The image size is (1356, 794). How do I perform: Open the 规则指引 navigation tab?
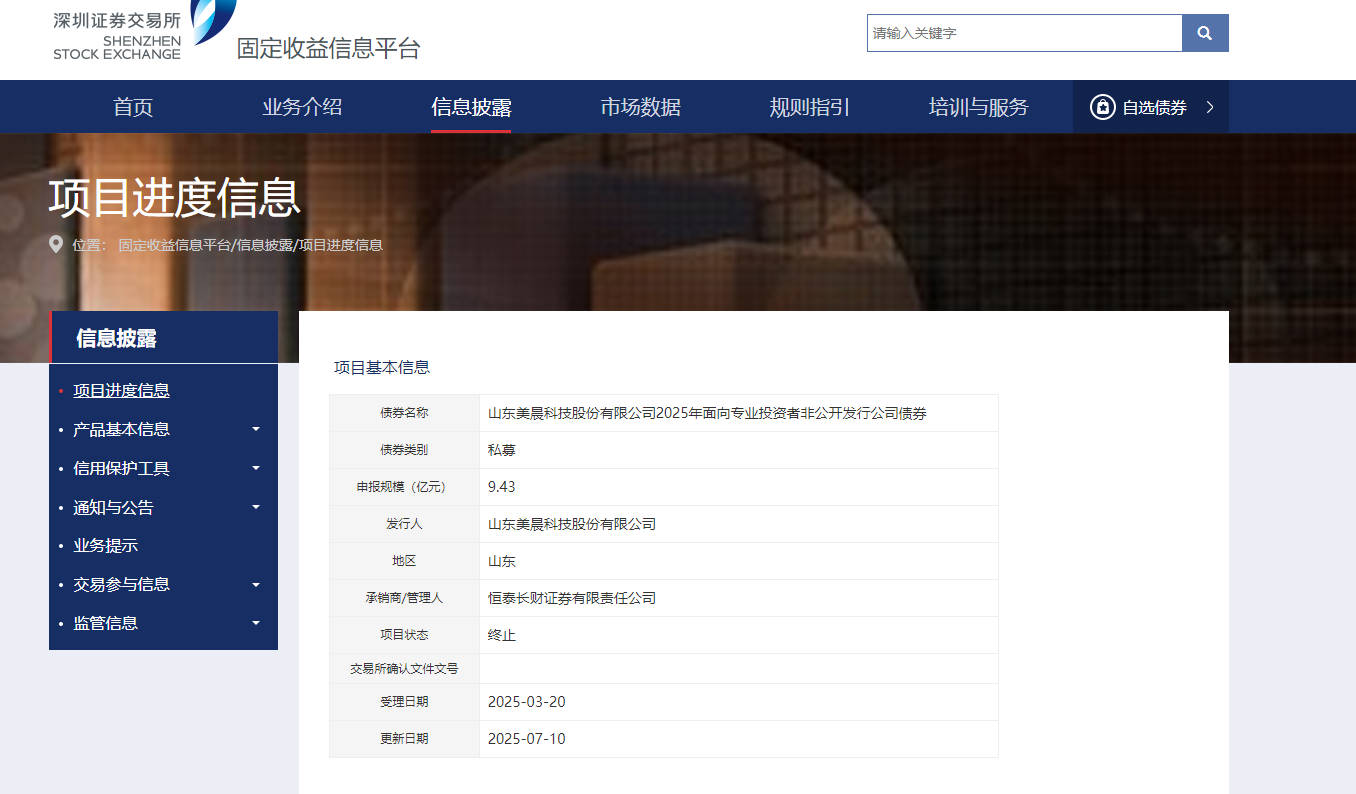tap(809, 107)
